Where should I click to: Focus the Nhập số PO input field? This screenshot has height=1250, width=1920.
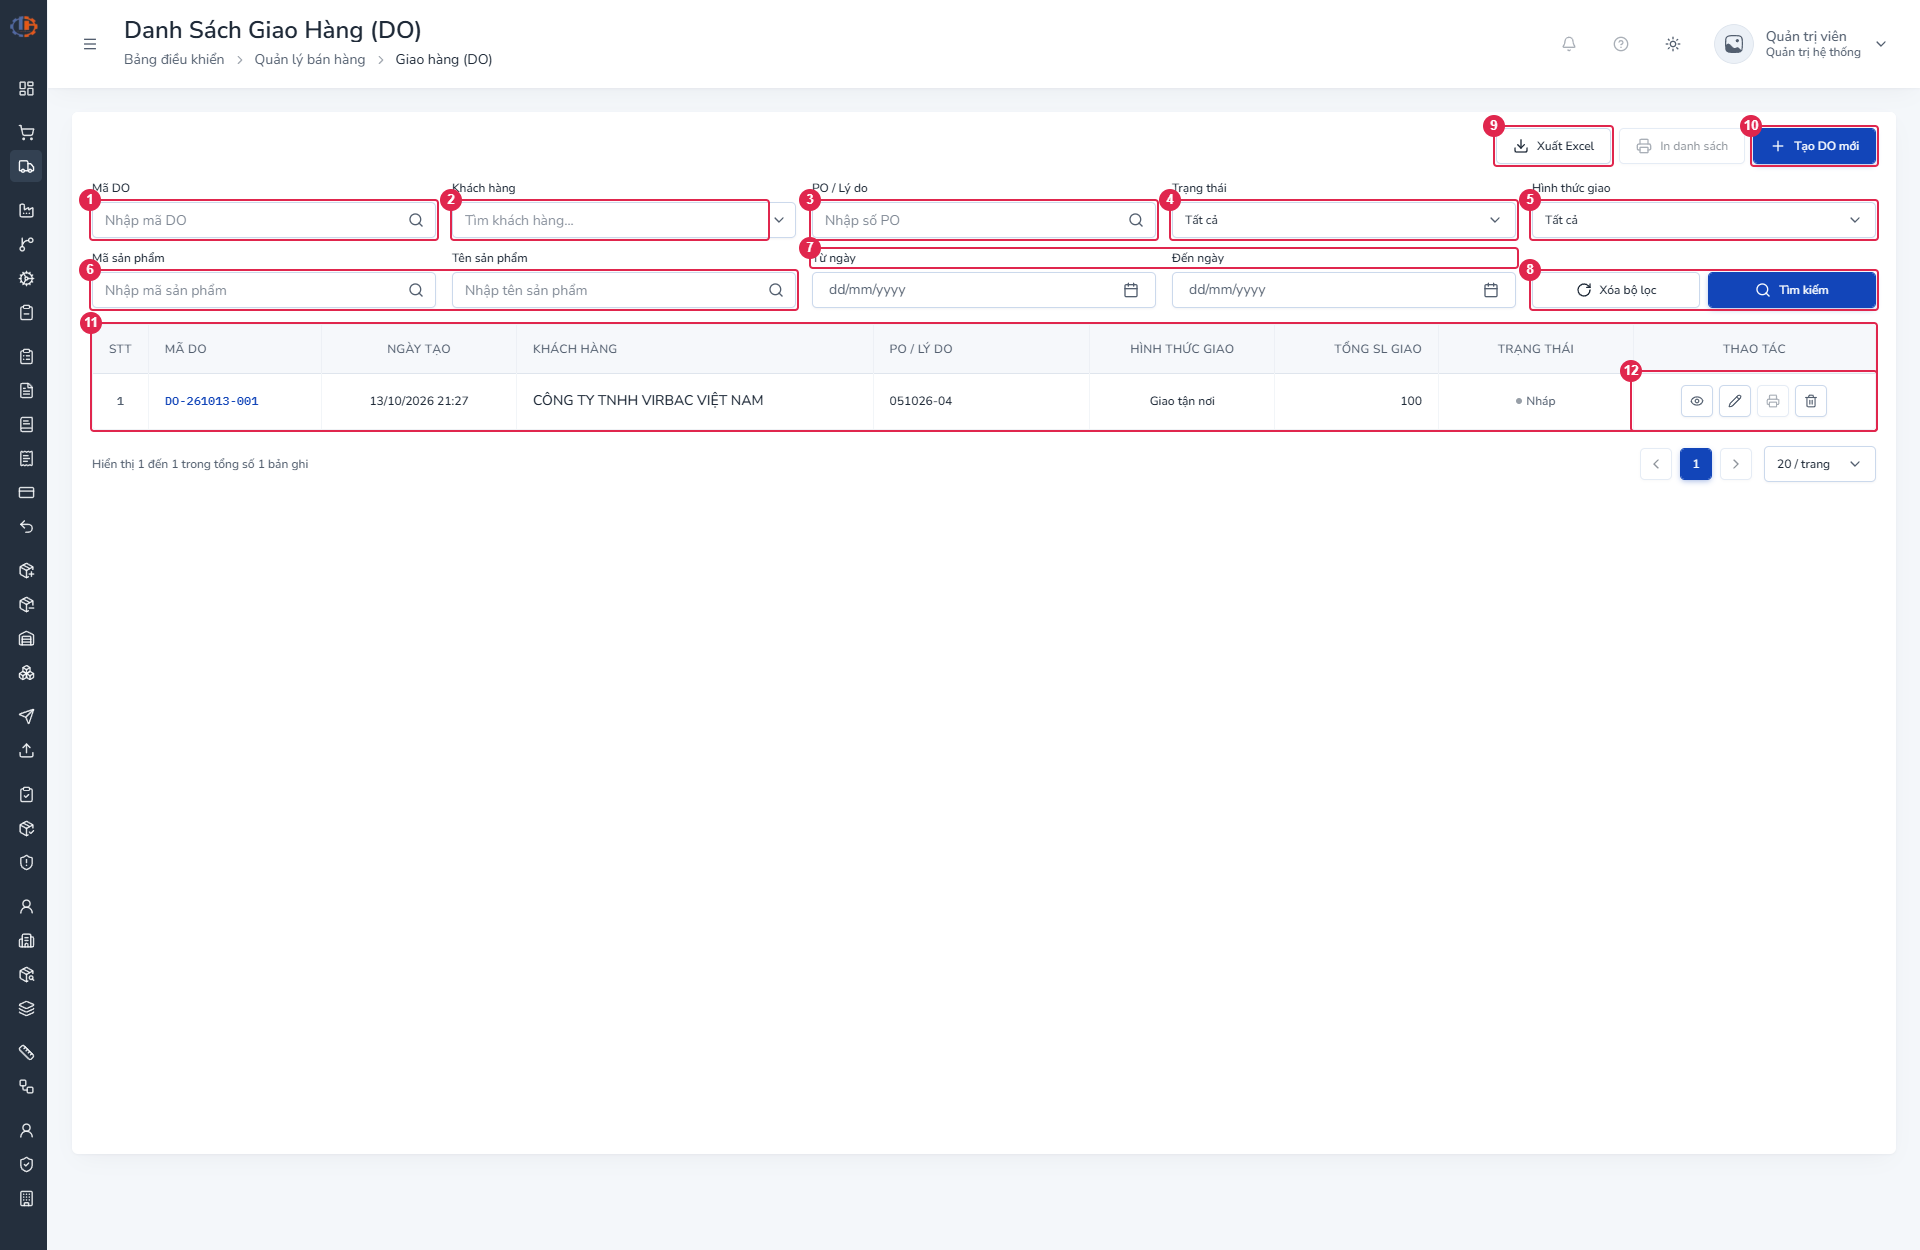983,220
